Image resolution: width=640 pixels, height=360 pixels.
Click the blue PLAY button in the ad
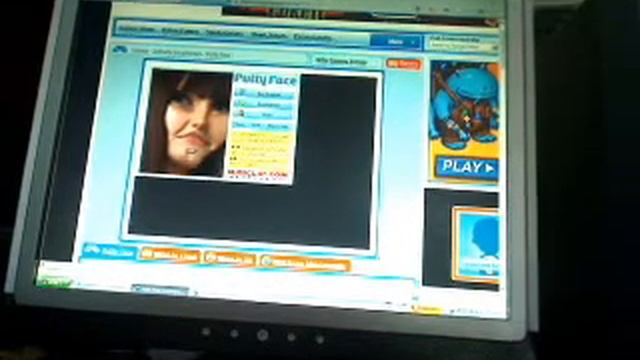[467, 167]
